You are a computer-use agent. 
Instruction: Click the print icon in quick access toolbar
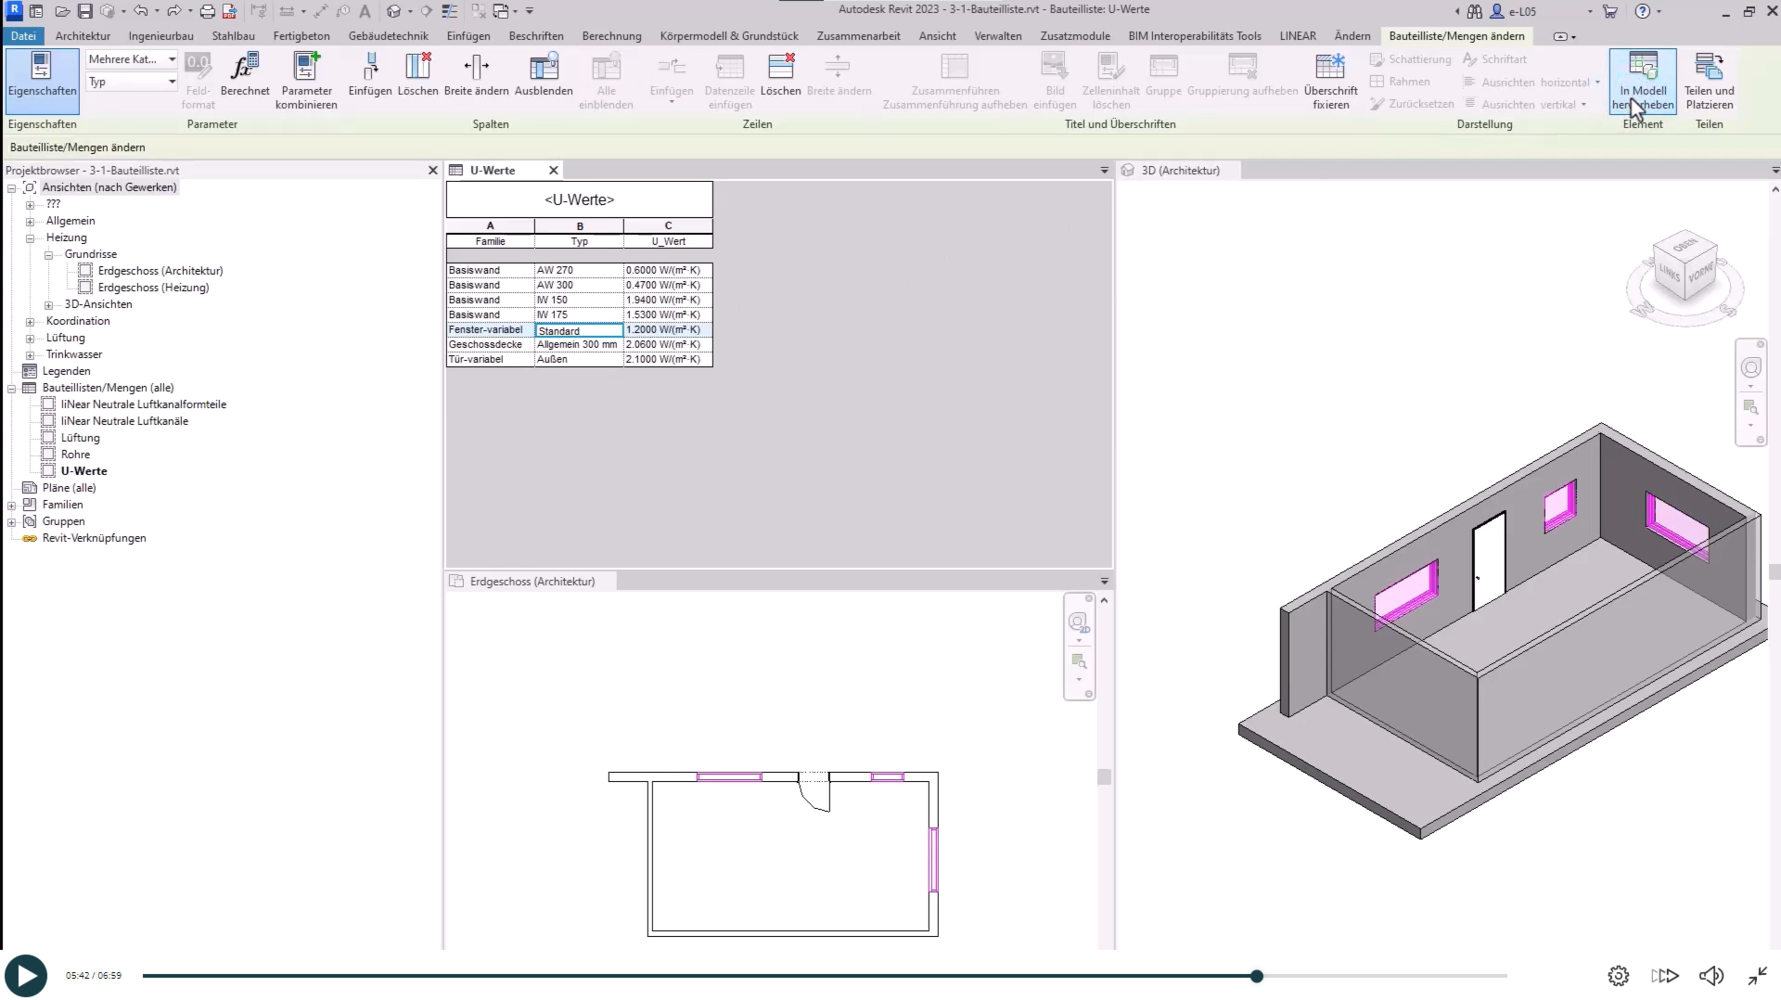(207, 11)
